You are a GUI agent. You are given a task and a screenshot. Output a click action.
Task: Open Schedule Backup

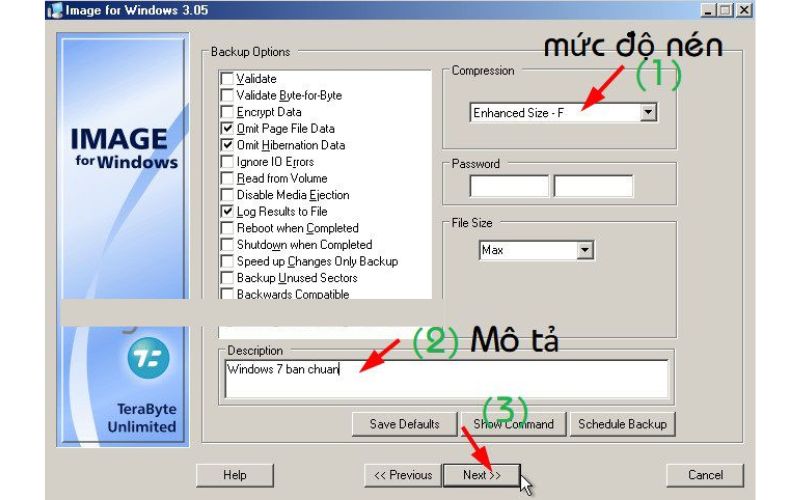[x=622, y=424]
